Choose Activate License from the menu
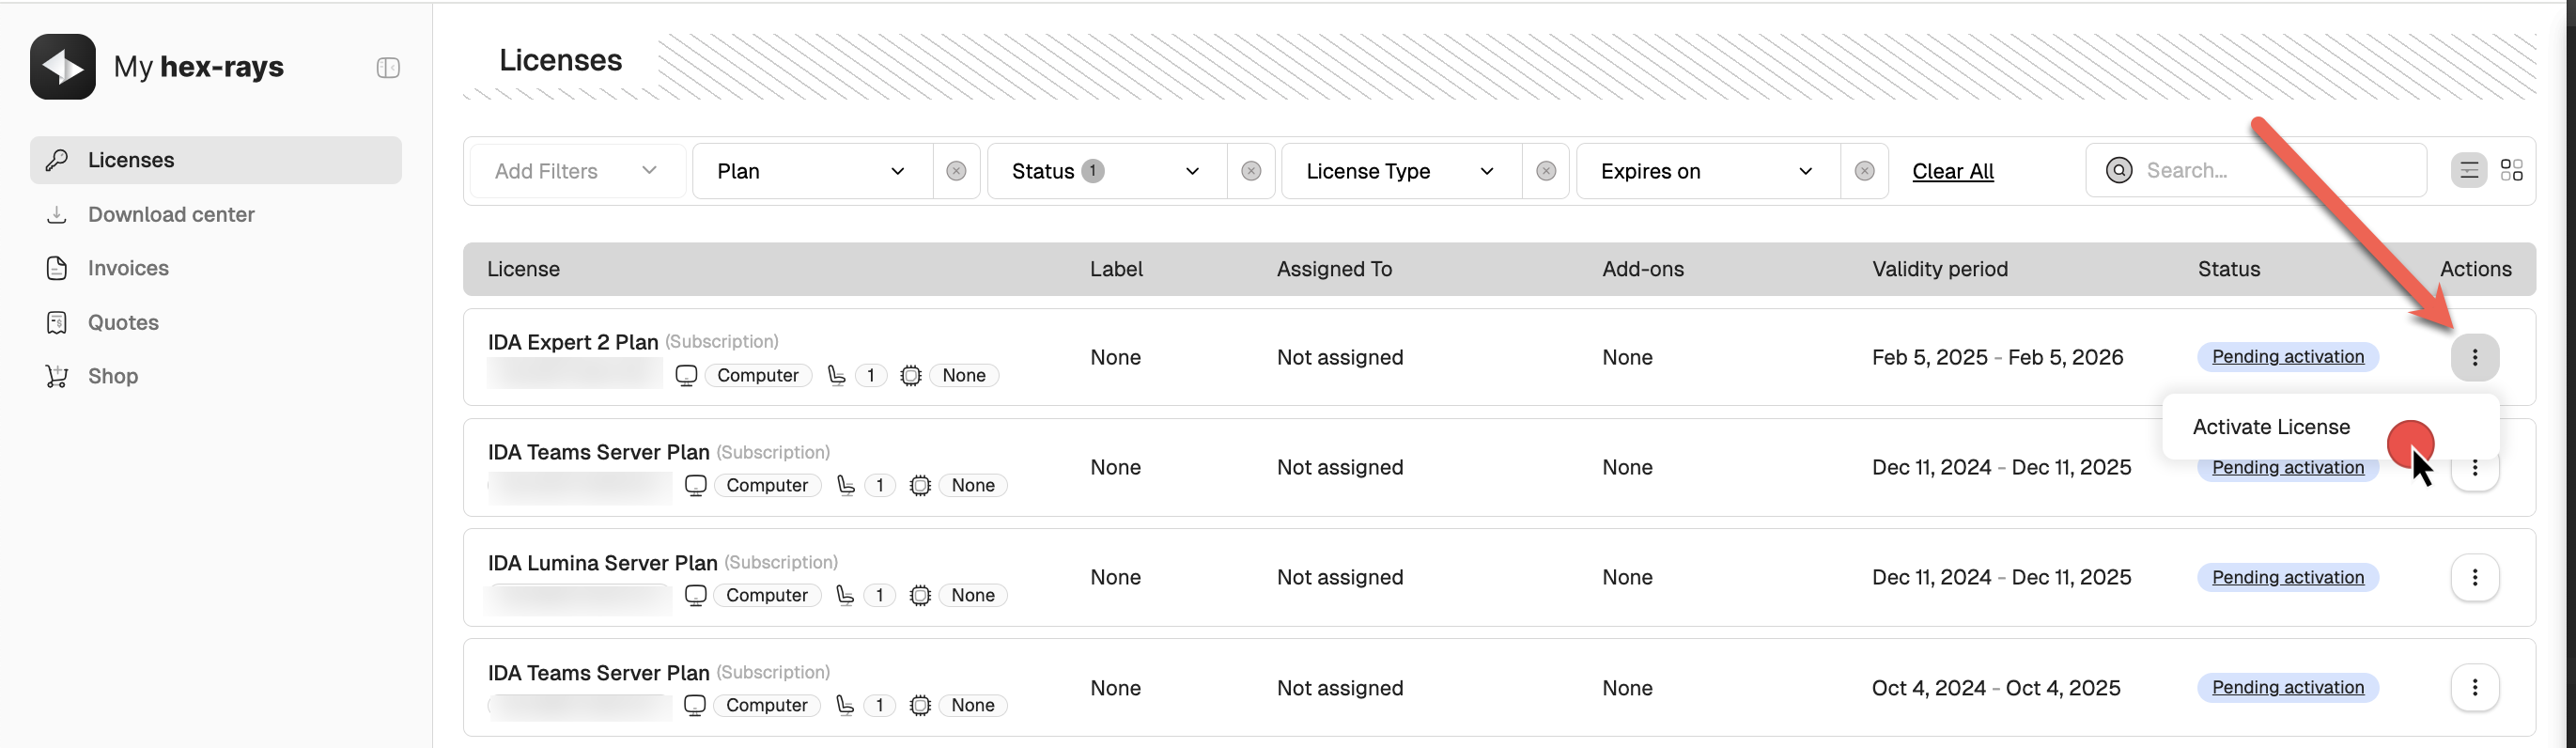The height and width of the screenshot is (748, 2576). [2271, 427]
